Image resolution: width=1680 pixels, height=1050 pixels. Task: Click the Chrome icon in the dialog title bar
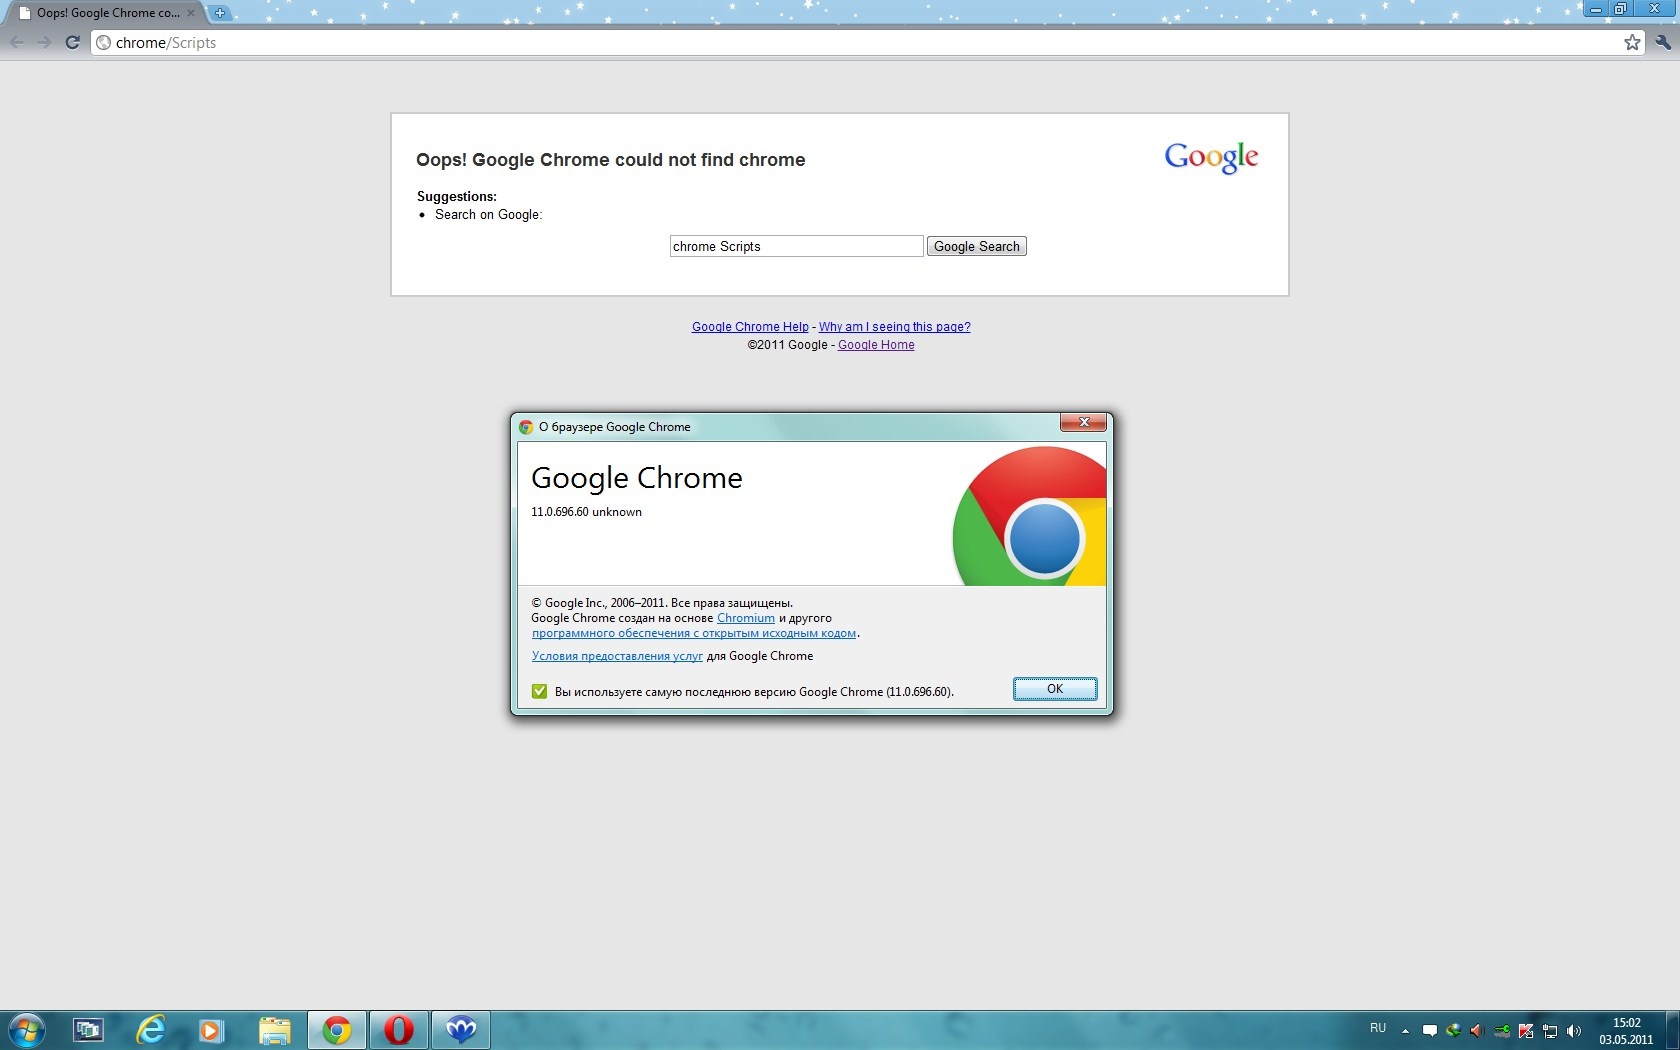click(526, 427)
